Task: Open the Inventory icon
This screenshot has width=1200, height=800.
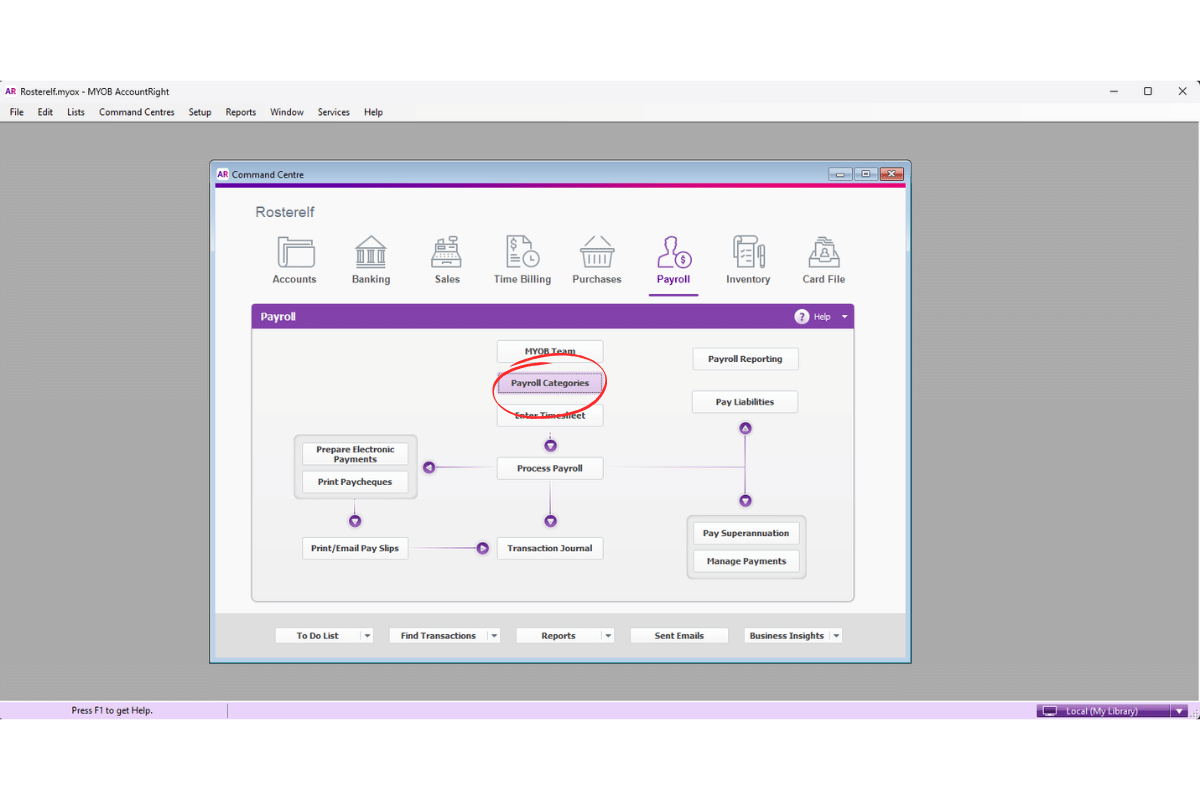Action: click(x=748, y=252)
